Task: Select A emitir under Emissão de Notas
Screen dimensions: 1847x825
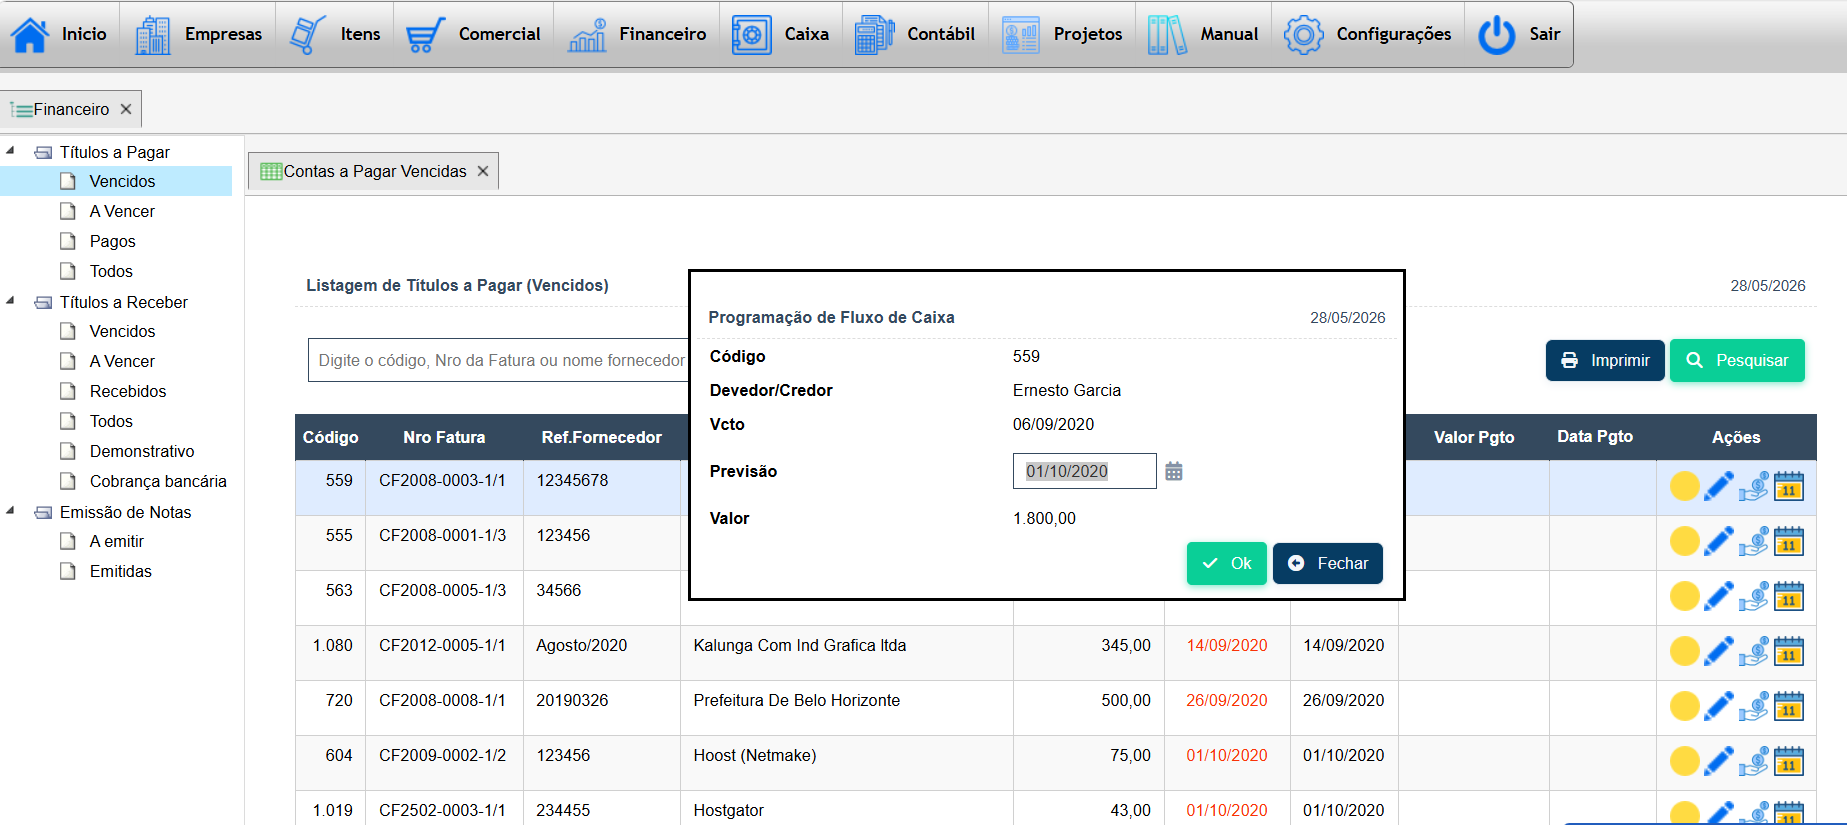Action: 117,541
